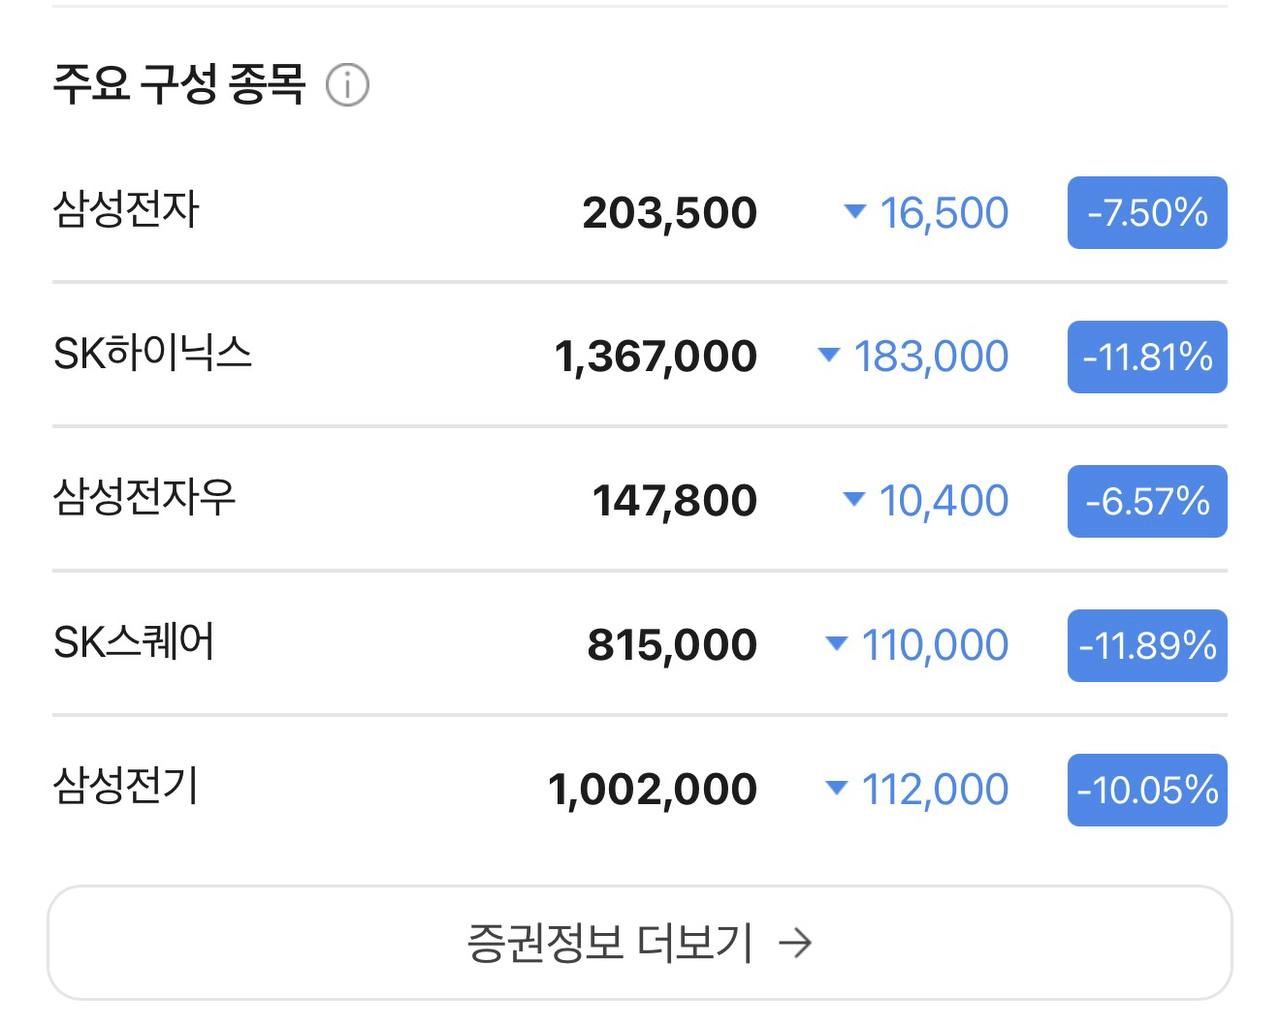Click the 1,367,000 price of SK하이닉스
This screenshot has width=1280, height=1026.
tap(656, 357)
